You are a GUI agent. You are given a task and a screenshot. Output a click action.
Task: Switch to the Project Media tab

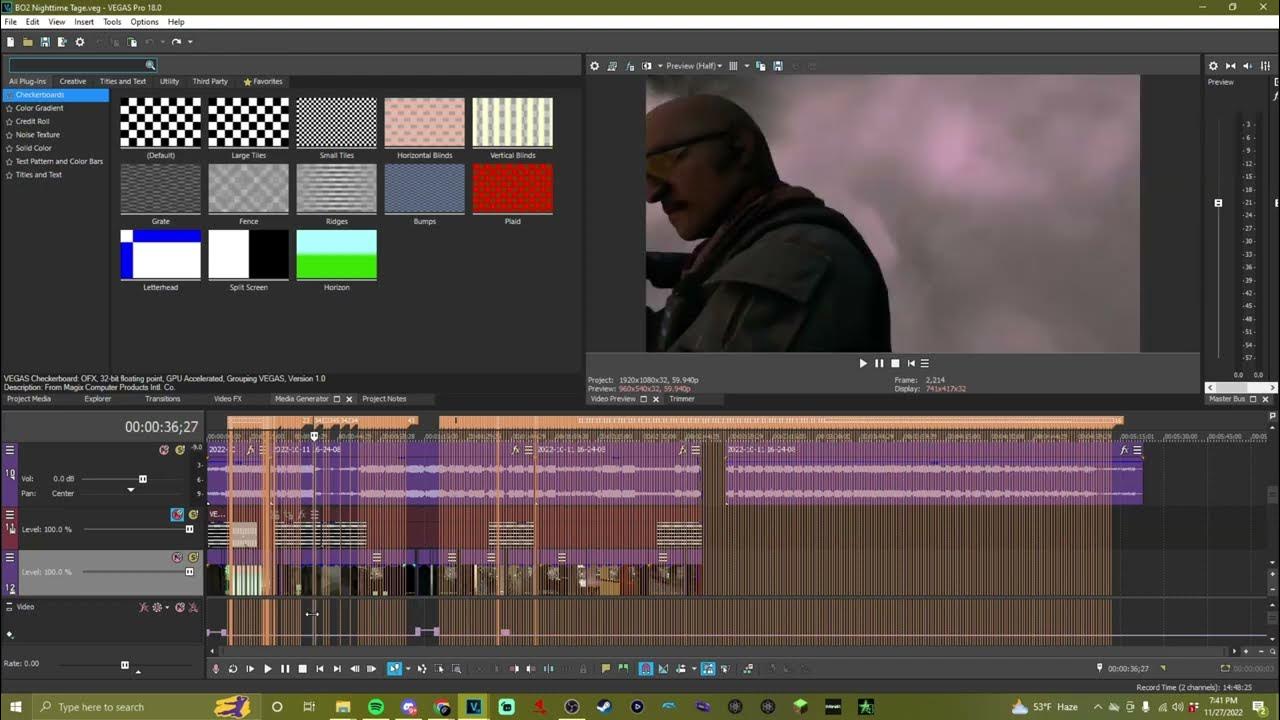click(28, 399)
